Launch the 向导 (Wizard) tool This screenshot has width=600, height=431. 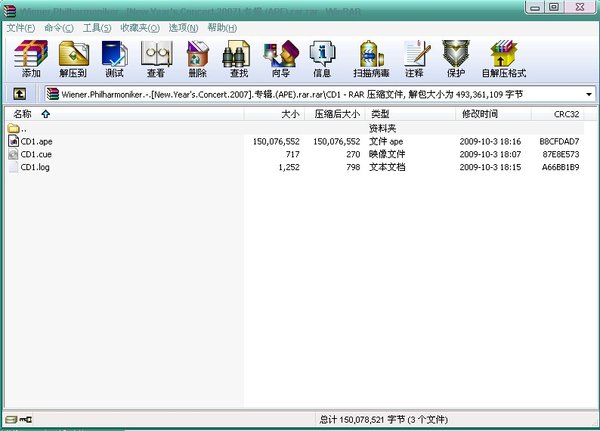(280, 59)
